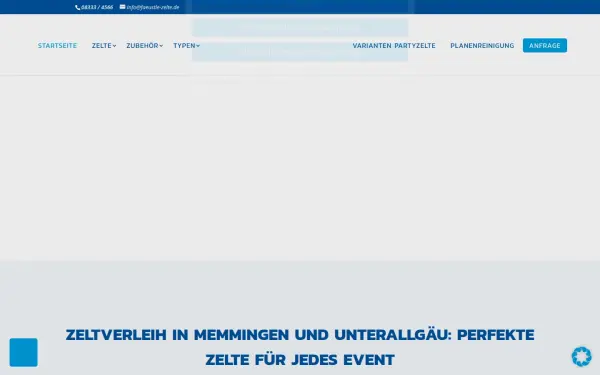Expand the ZUBEHÖR dropdown chevron
This screenshot has width=600, height=375.
coord(161,46)
